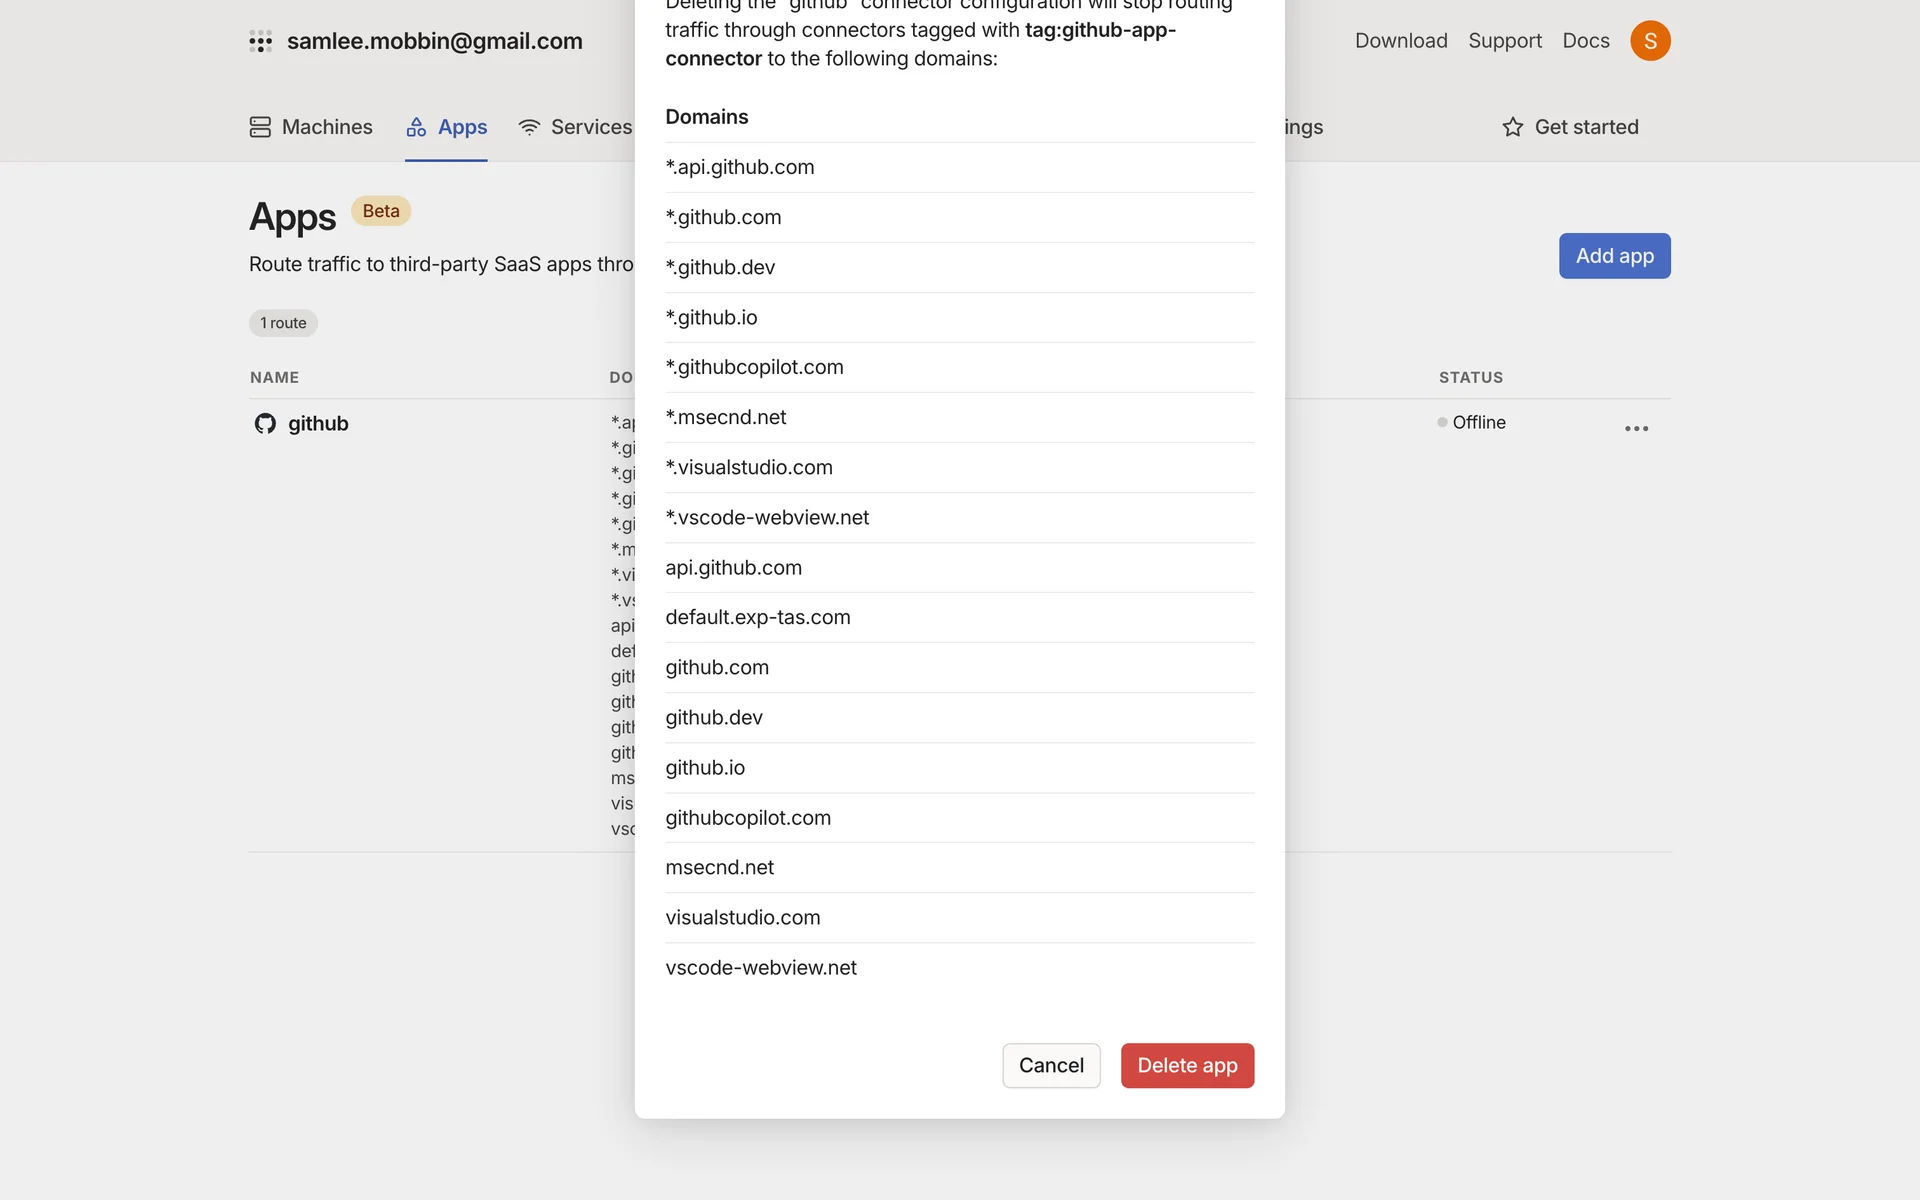Open the three-dot menu for github app
The height and width of the screenshot is (1200, 1920).
point(1636,428)
